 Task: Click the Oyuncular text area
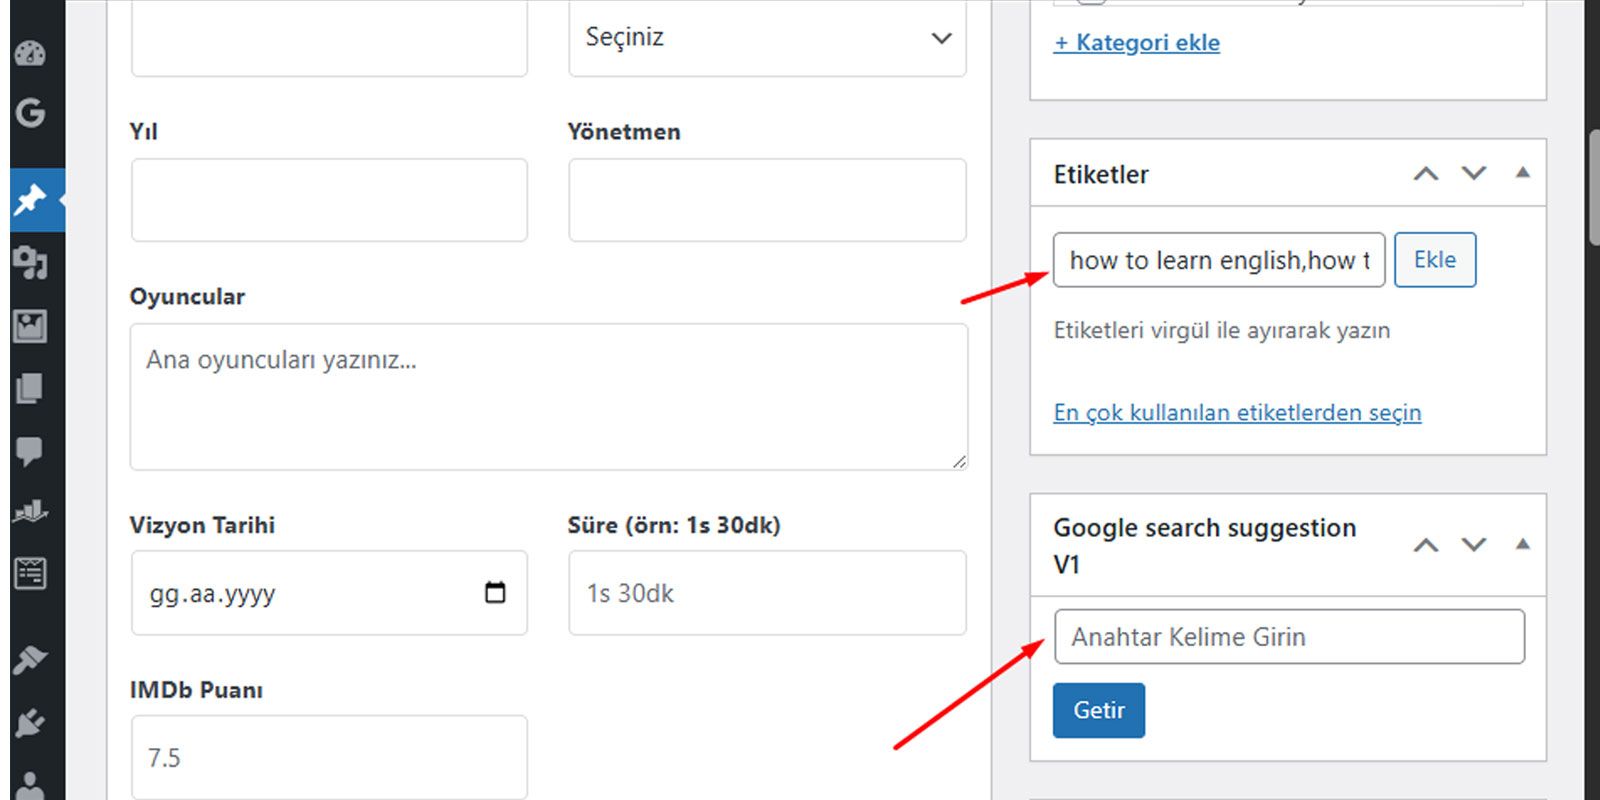(548, 397)
